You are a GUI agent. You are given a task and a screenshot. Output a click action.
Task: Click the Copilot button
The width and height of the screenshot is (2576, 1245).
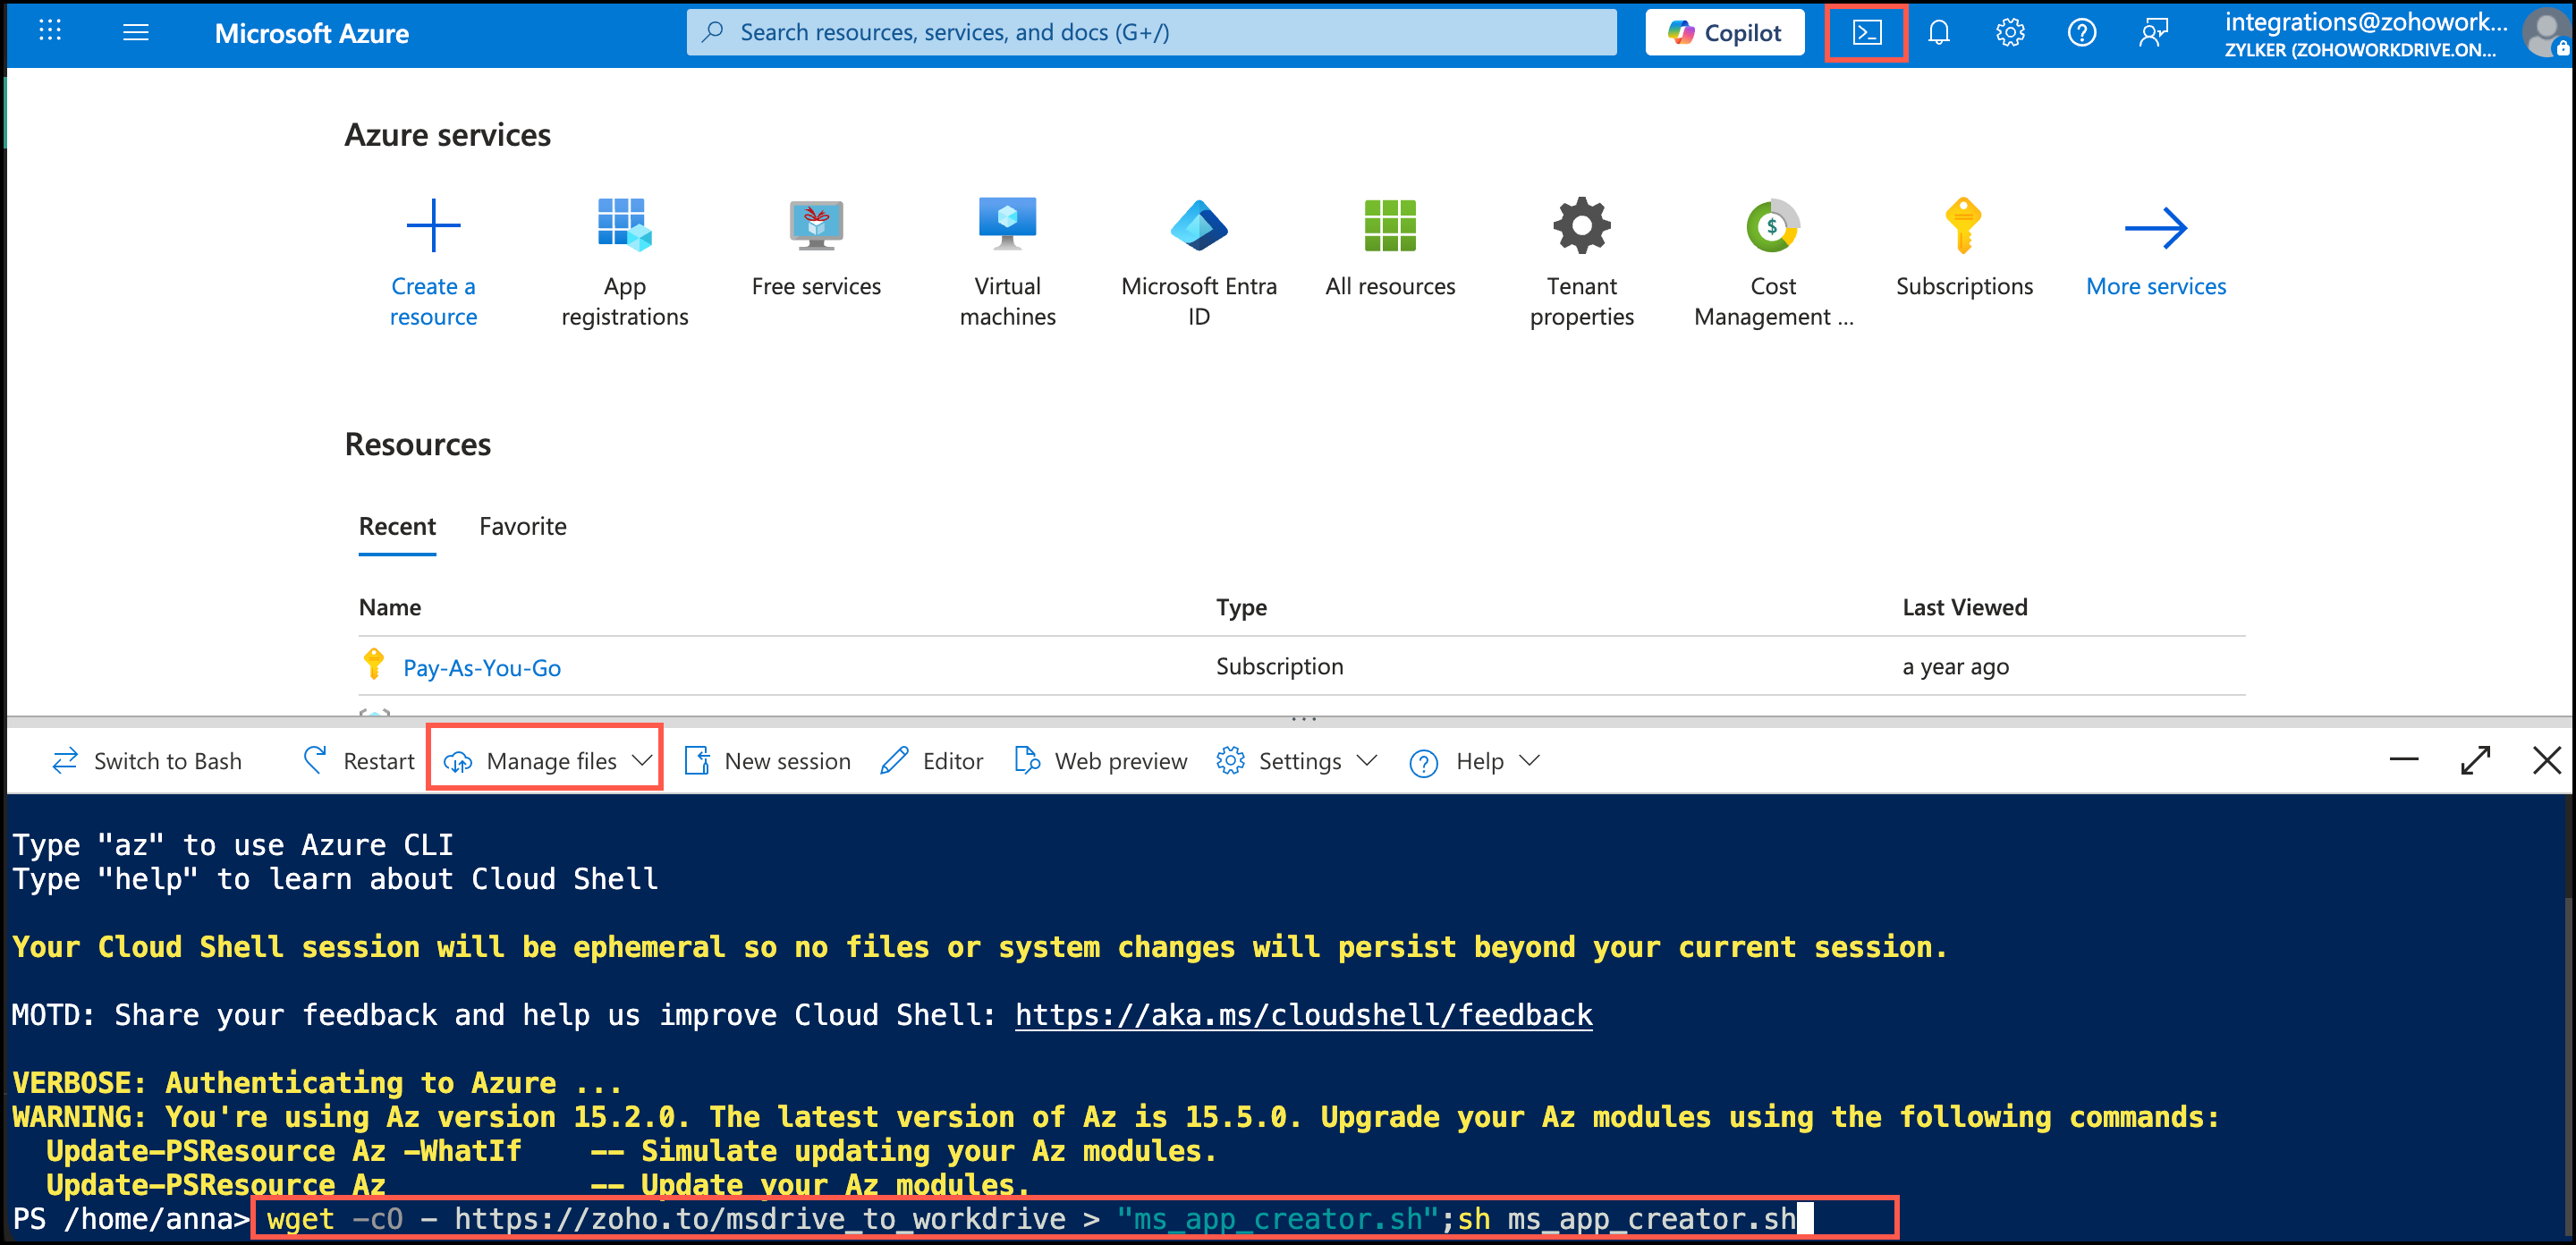coord(1724,33)
